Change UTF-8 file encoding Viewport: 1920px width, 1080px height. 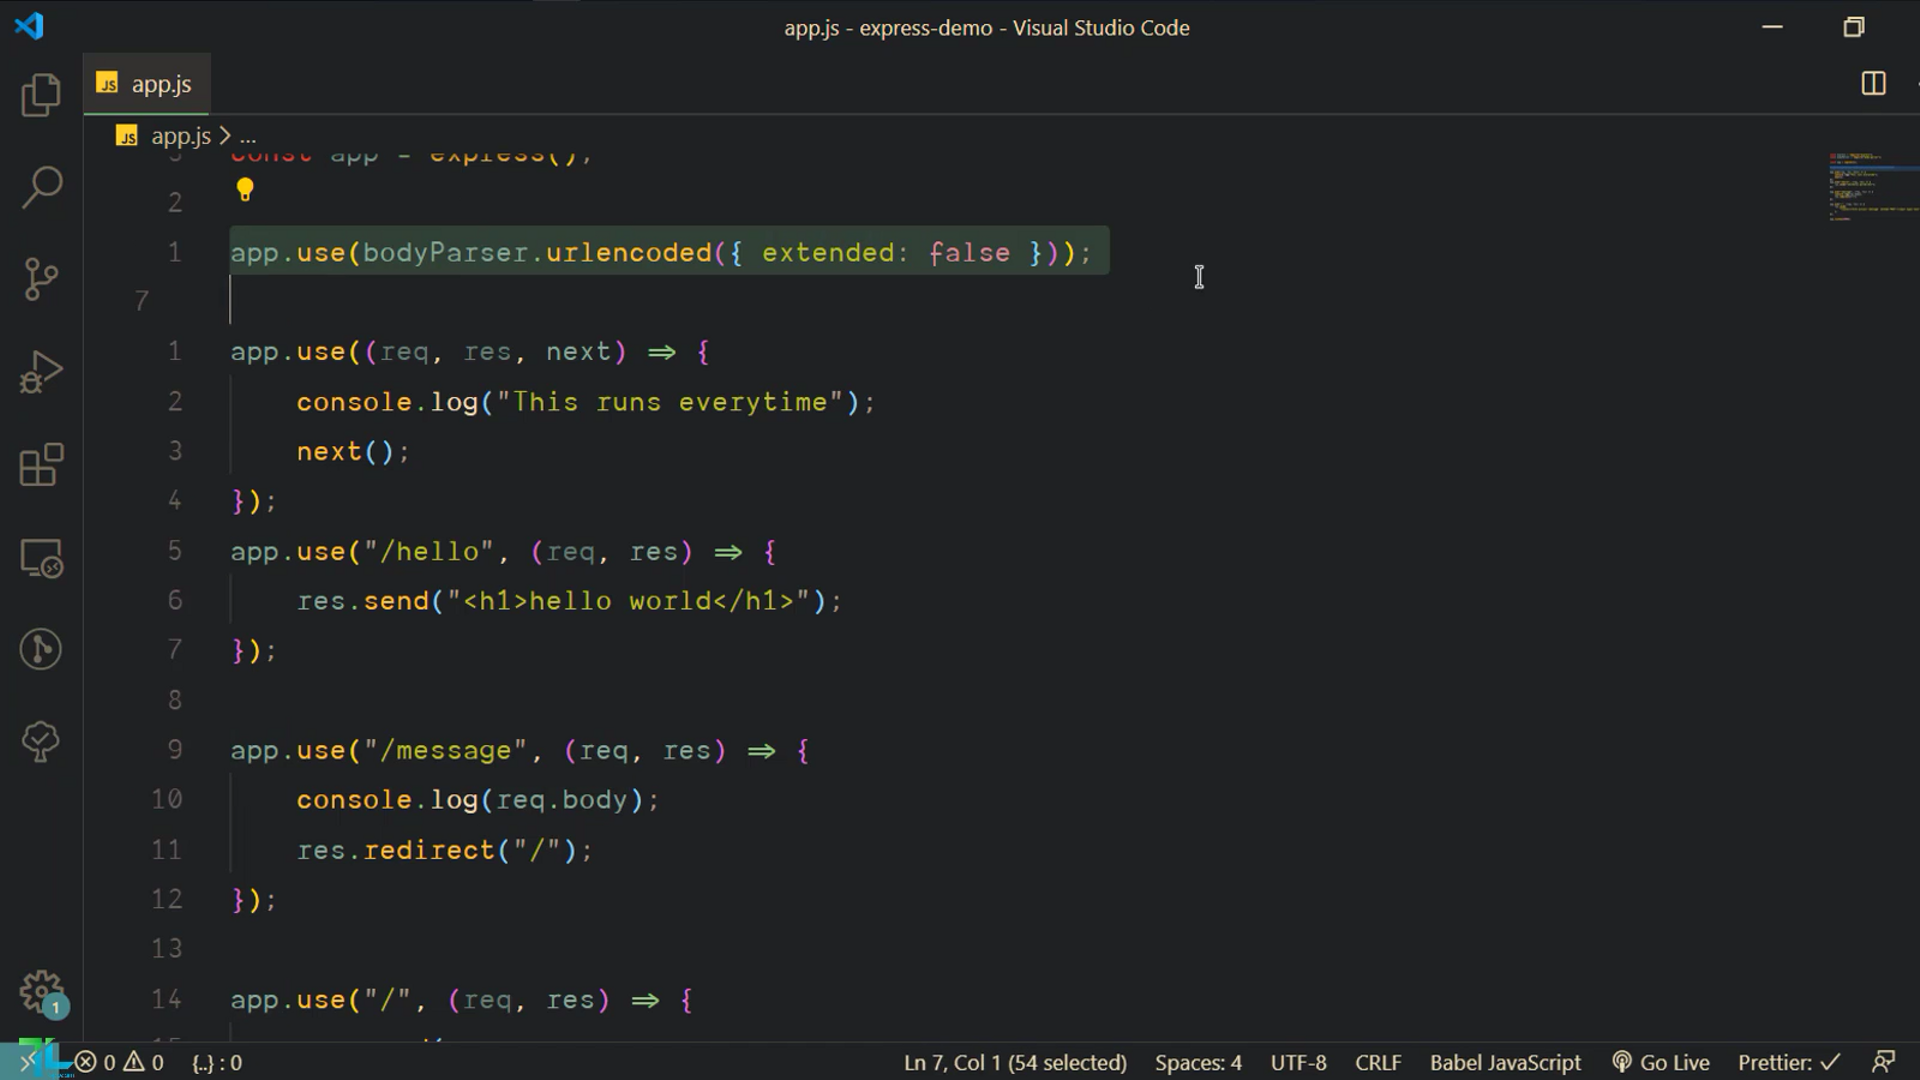(x=1298, y=1062)
